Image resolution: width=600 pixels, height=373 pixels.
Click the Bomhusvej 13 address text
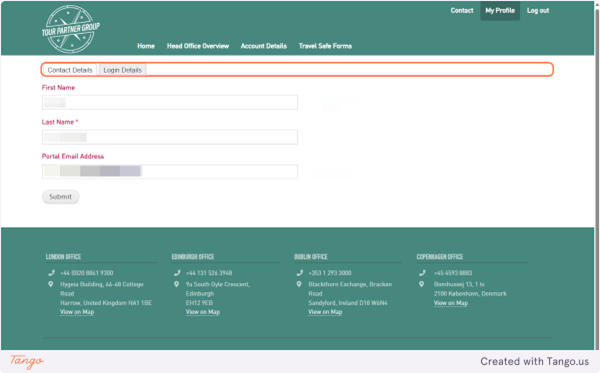470,289
